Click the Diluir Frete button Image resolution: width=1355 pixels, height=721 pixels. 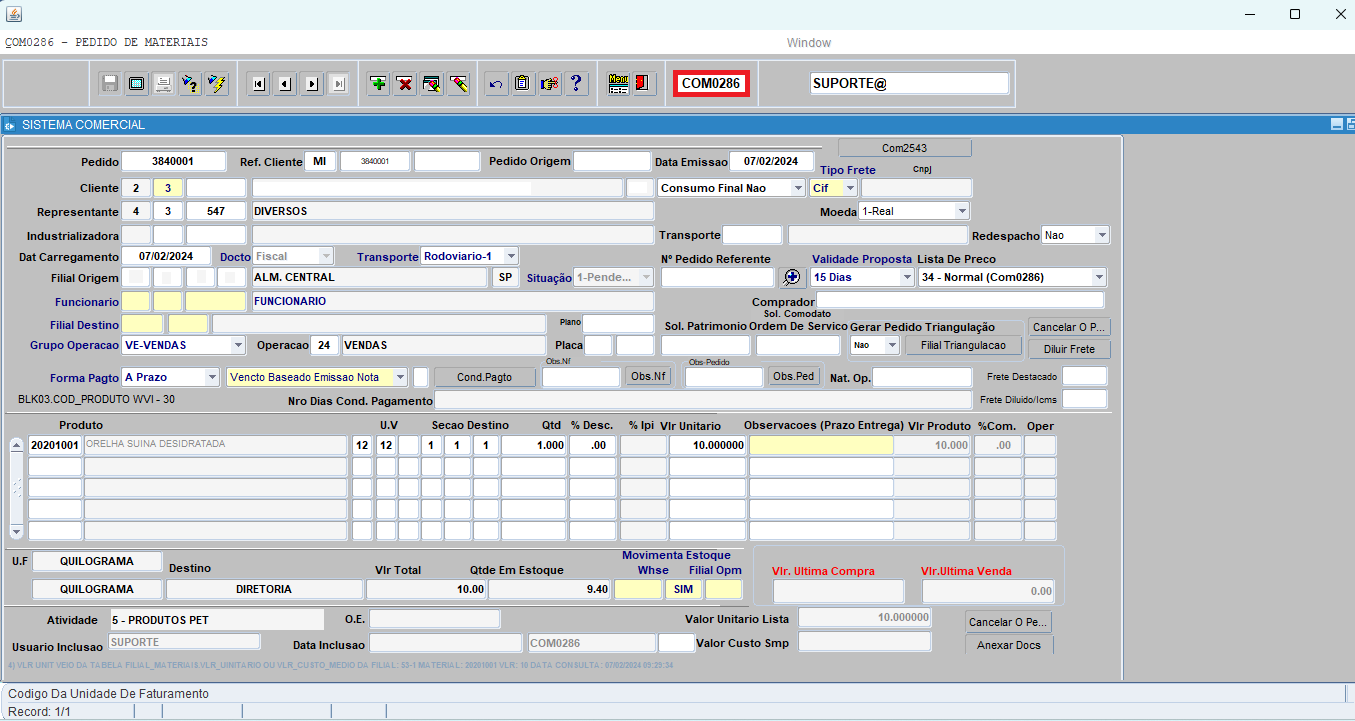(1069, 350)
